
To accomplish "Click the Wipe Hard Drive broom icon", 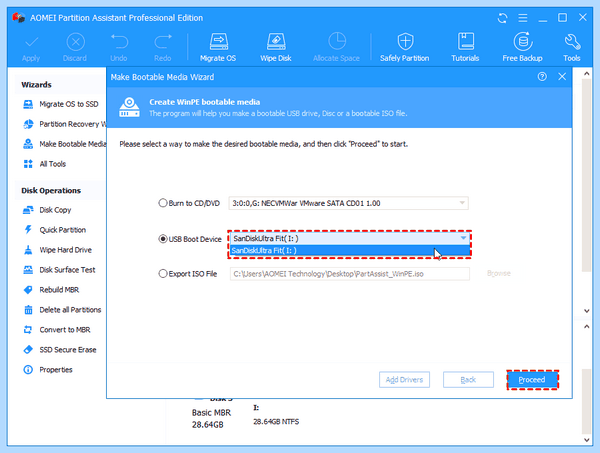I will click(28, 250).
